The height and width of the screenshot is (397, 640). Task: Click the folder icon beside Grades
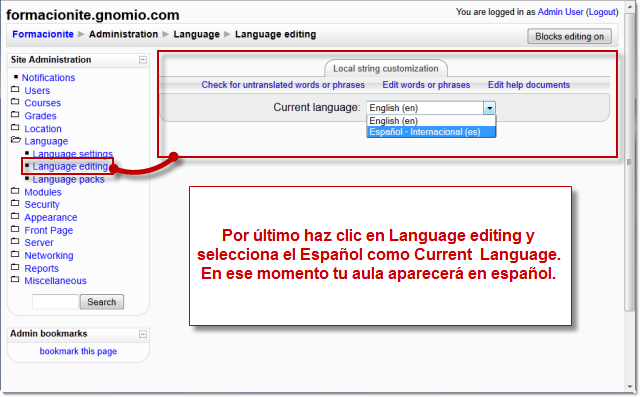click(15, 115)
